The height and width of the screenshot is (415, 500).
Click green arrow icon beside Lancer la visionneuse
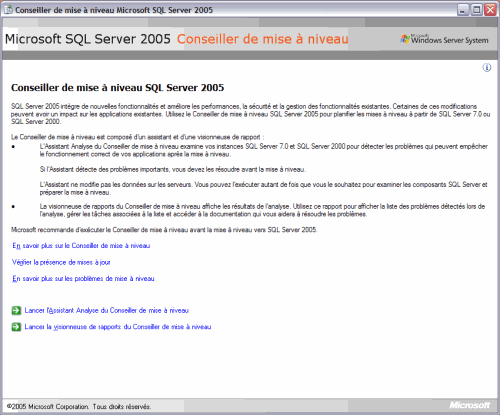click(x=16, y=327)
